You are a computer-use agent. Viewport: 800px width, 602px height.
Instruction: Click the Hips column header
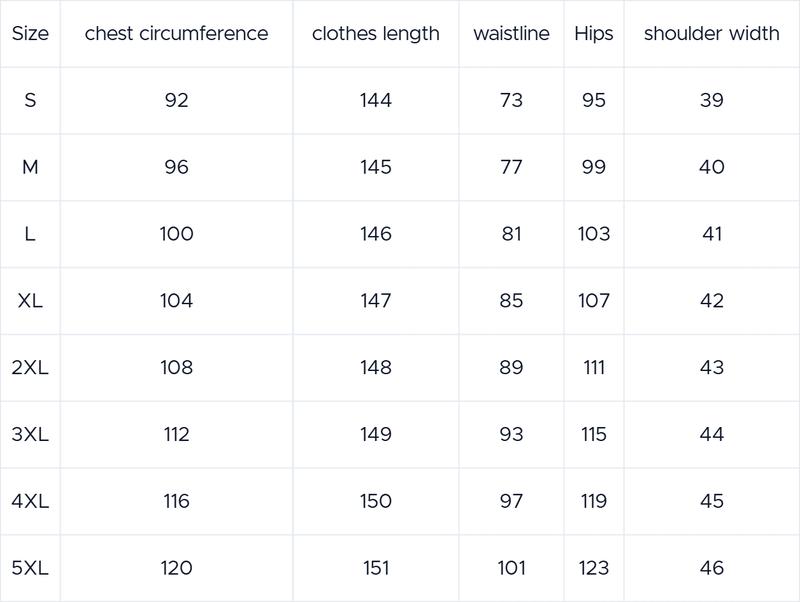(x=594, y=34)
